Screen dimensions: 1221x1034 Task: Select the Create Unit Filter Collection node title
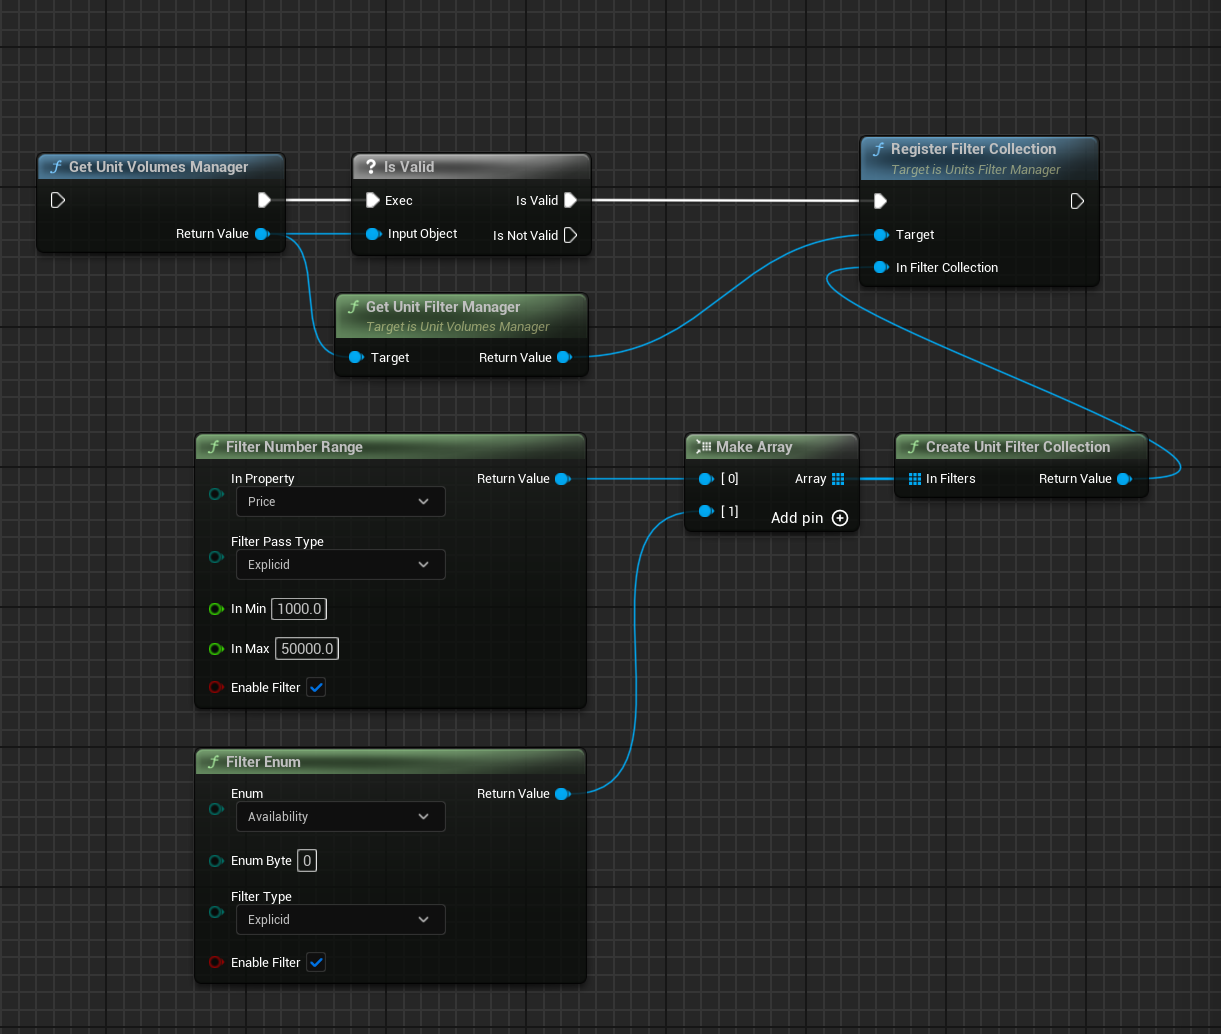coord(1017,447)
